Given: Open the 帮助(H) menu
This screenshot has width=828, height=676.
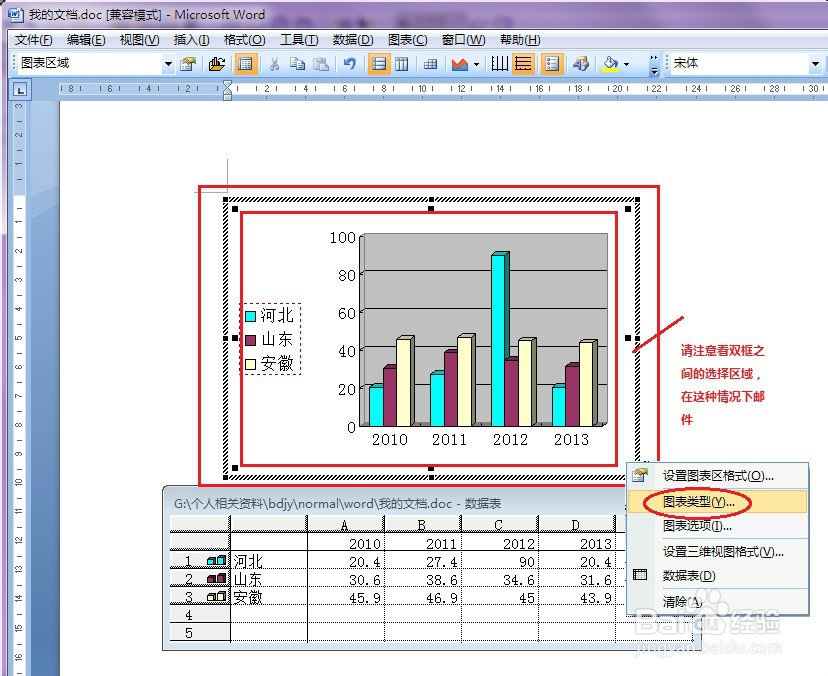Looking at the screenshot, I should [x=520, y=40].
